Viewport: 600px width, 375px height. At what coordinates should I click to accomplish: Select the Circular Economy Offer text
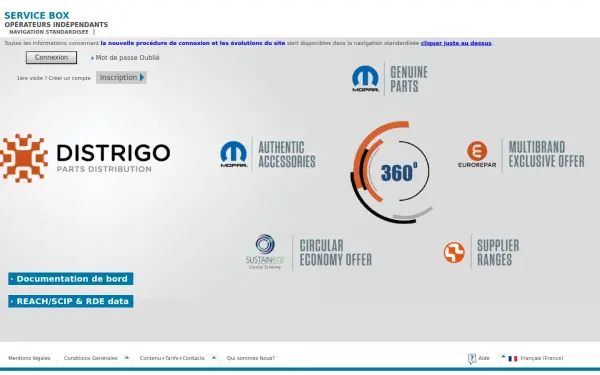(x=336, y=253)
